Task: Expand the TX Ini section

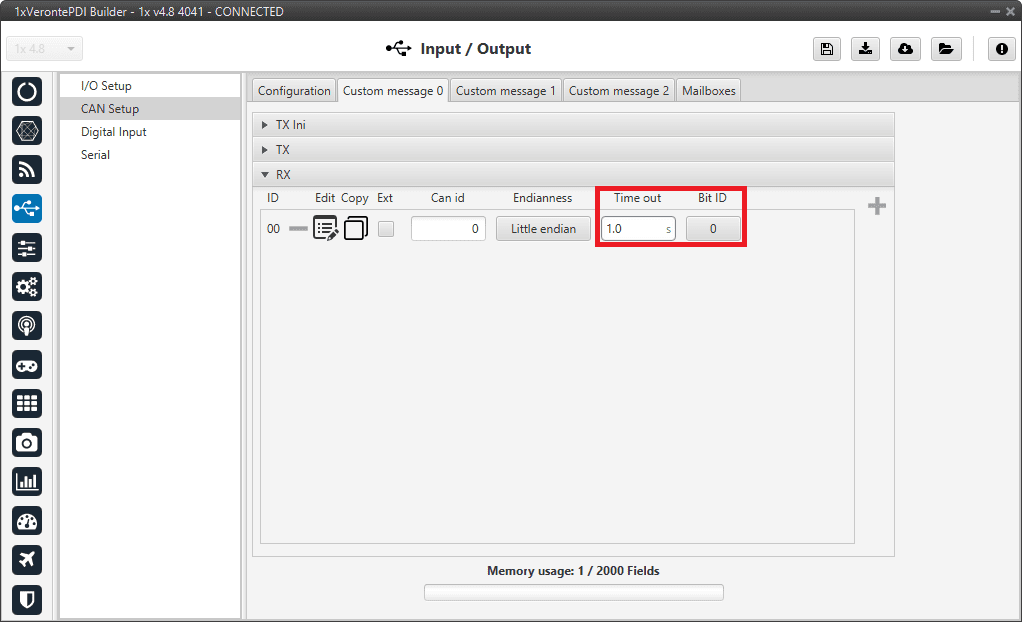Action: [x=290, y=125]
